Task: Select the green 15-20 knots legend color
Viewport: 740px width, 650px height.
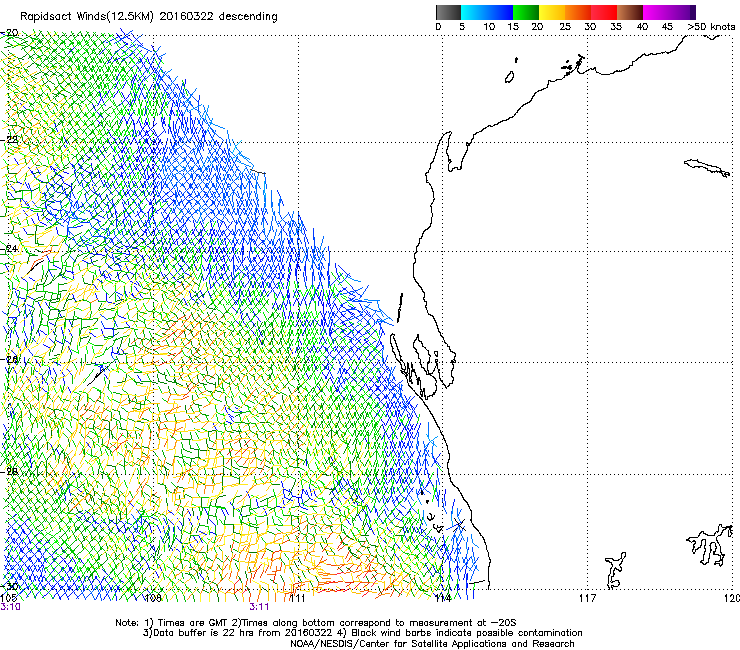Action: pyautogui.click(x=526, y=12)
